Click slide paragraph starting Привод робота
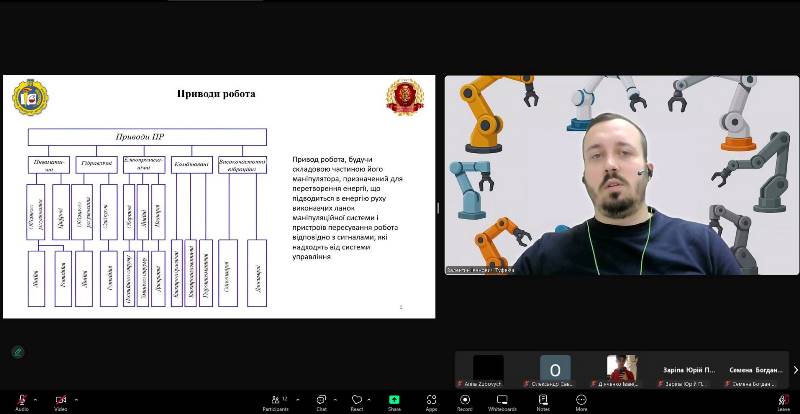The height and width of the screenshot is (414, 800). click(347, 208)
